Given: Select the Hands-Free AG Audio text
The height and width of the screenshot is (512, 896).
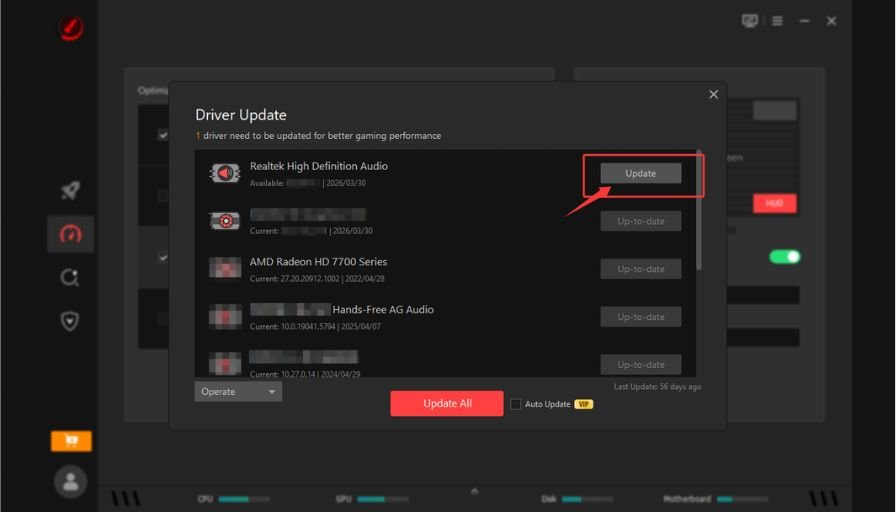Looking at the screenshot, I should click(383, 310).
